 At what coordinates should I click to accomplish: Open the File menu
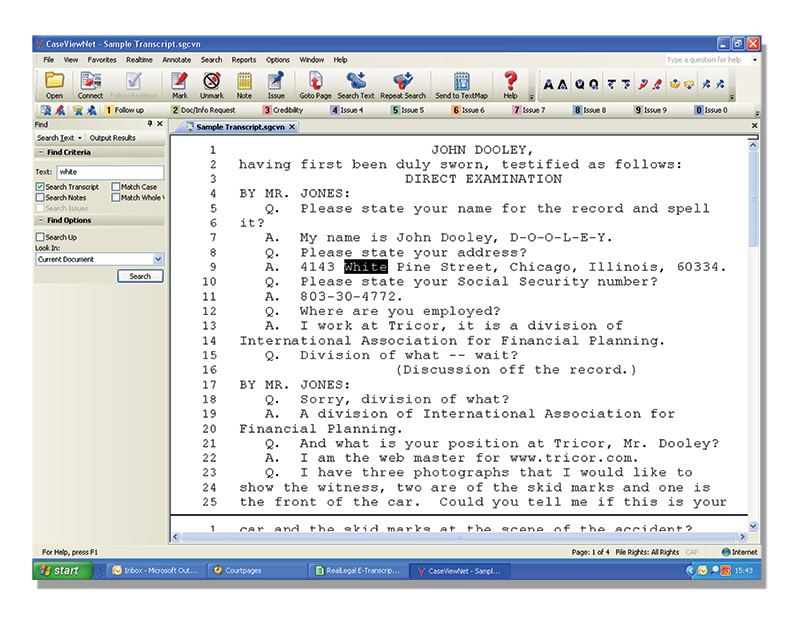[48, 60]
